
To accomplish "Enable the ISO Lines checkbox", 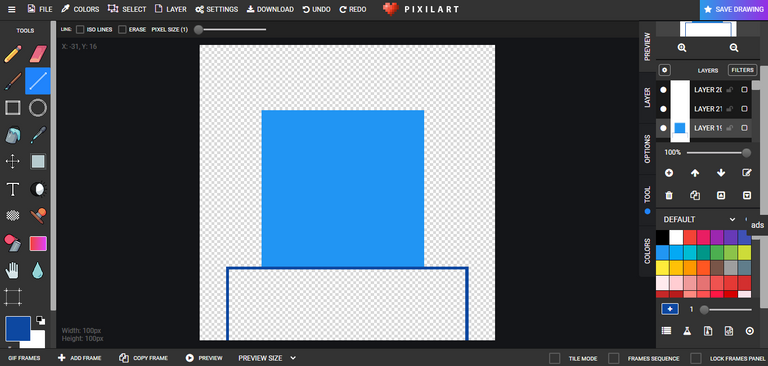I will (x=80, y=29).
